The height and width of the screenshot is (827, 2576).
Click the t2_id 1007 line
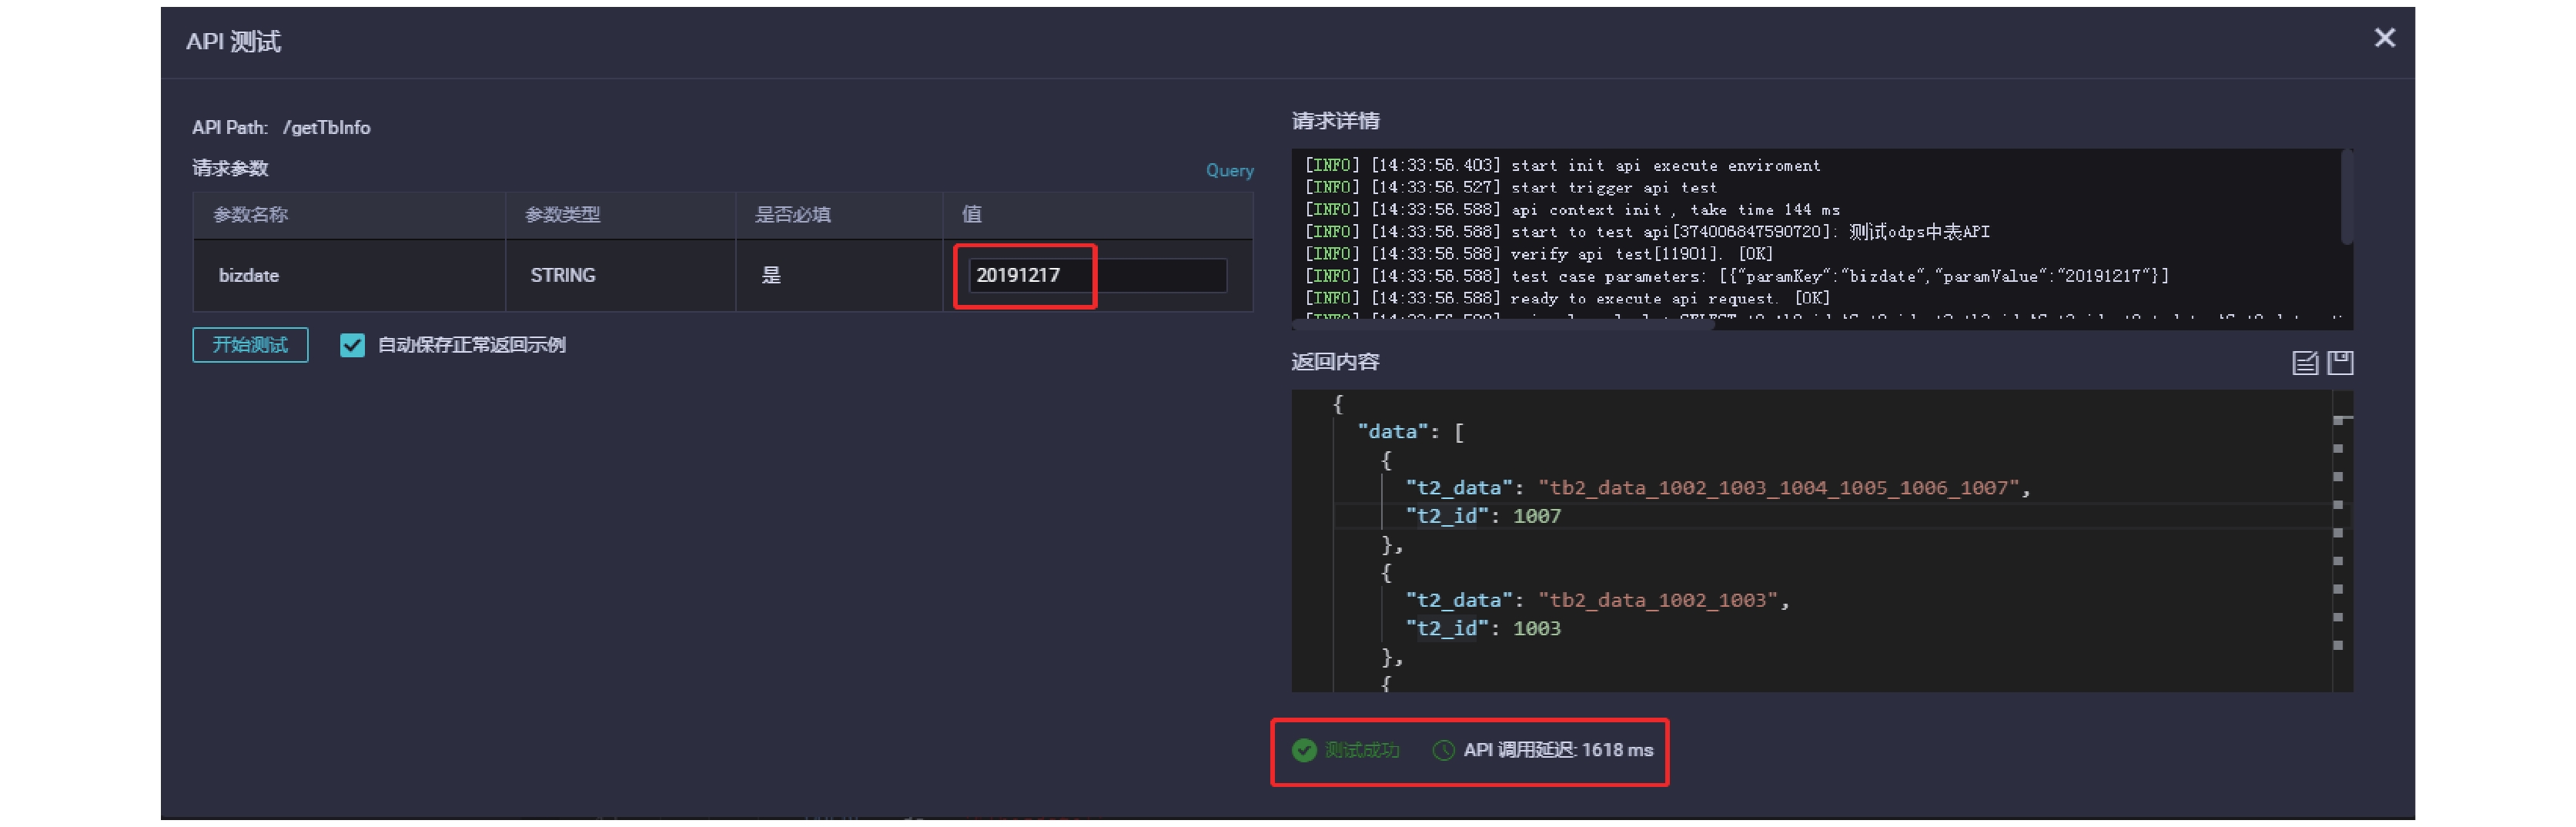(x=1483, y=516)
